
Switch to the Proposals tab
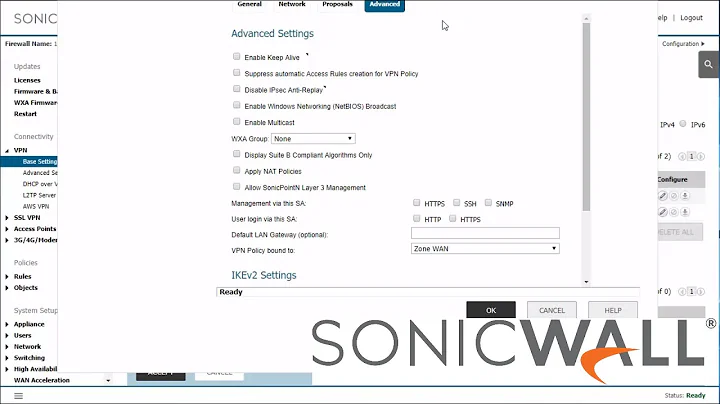(338, 5)
